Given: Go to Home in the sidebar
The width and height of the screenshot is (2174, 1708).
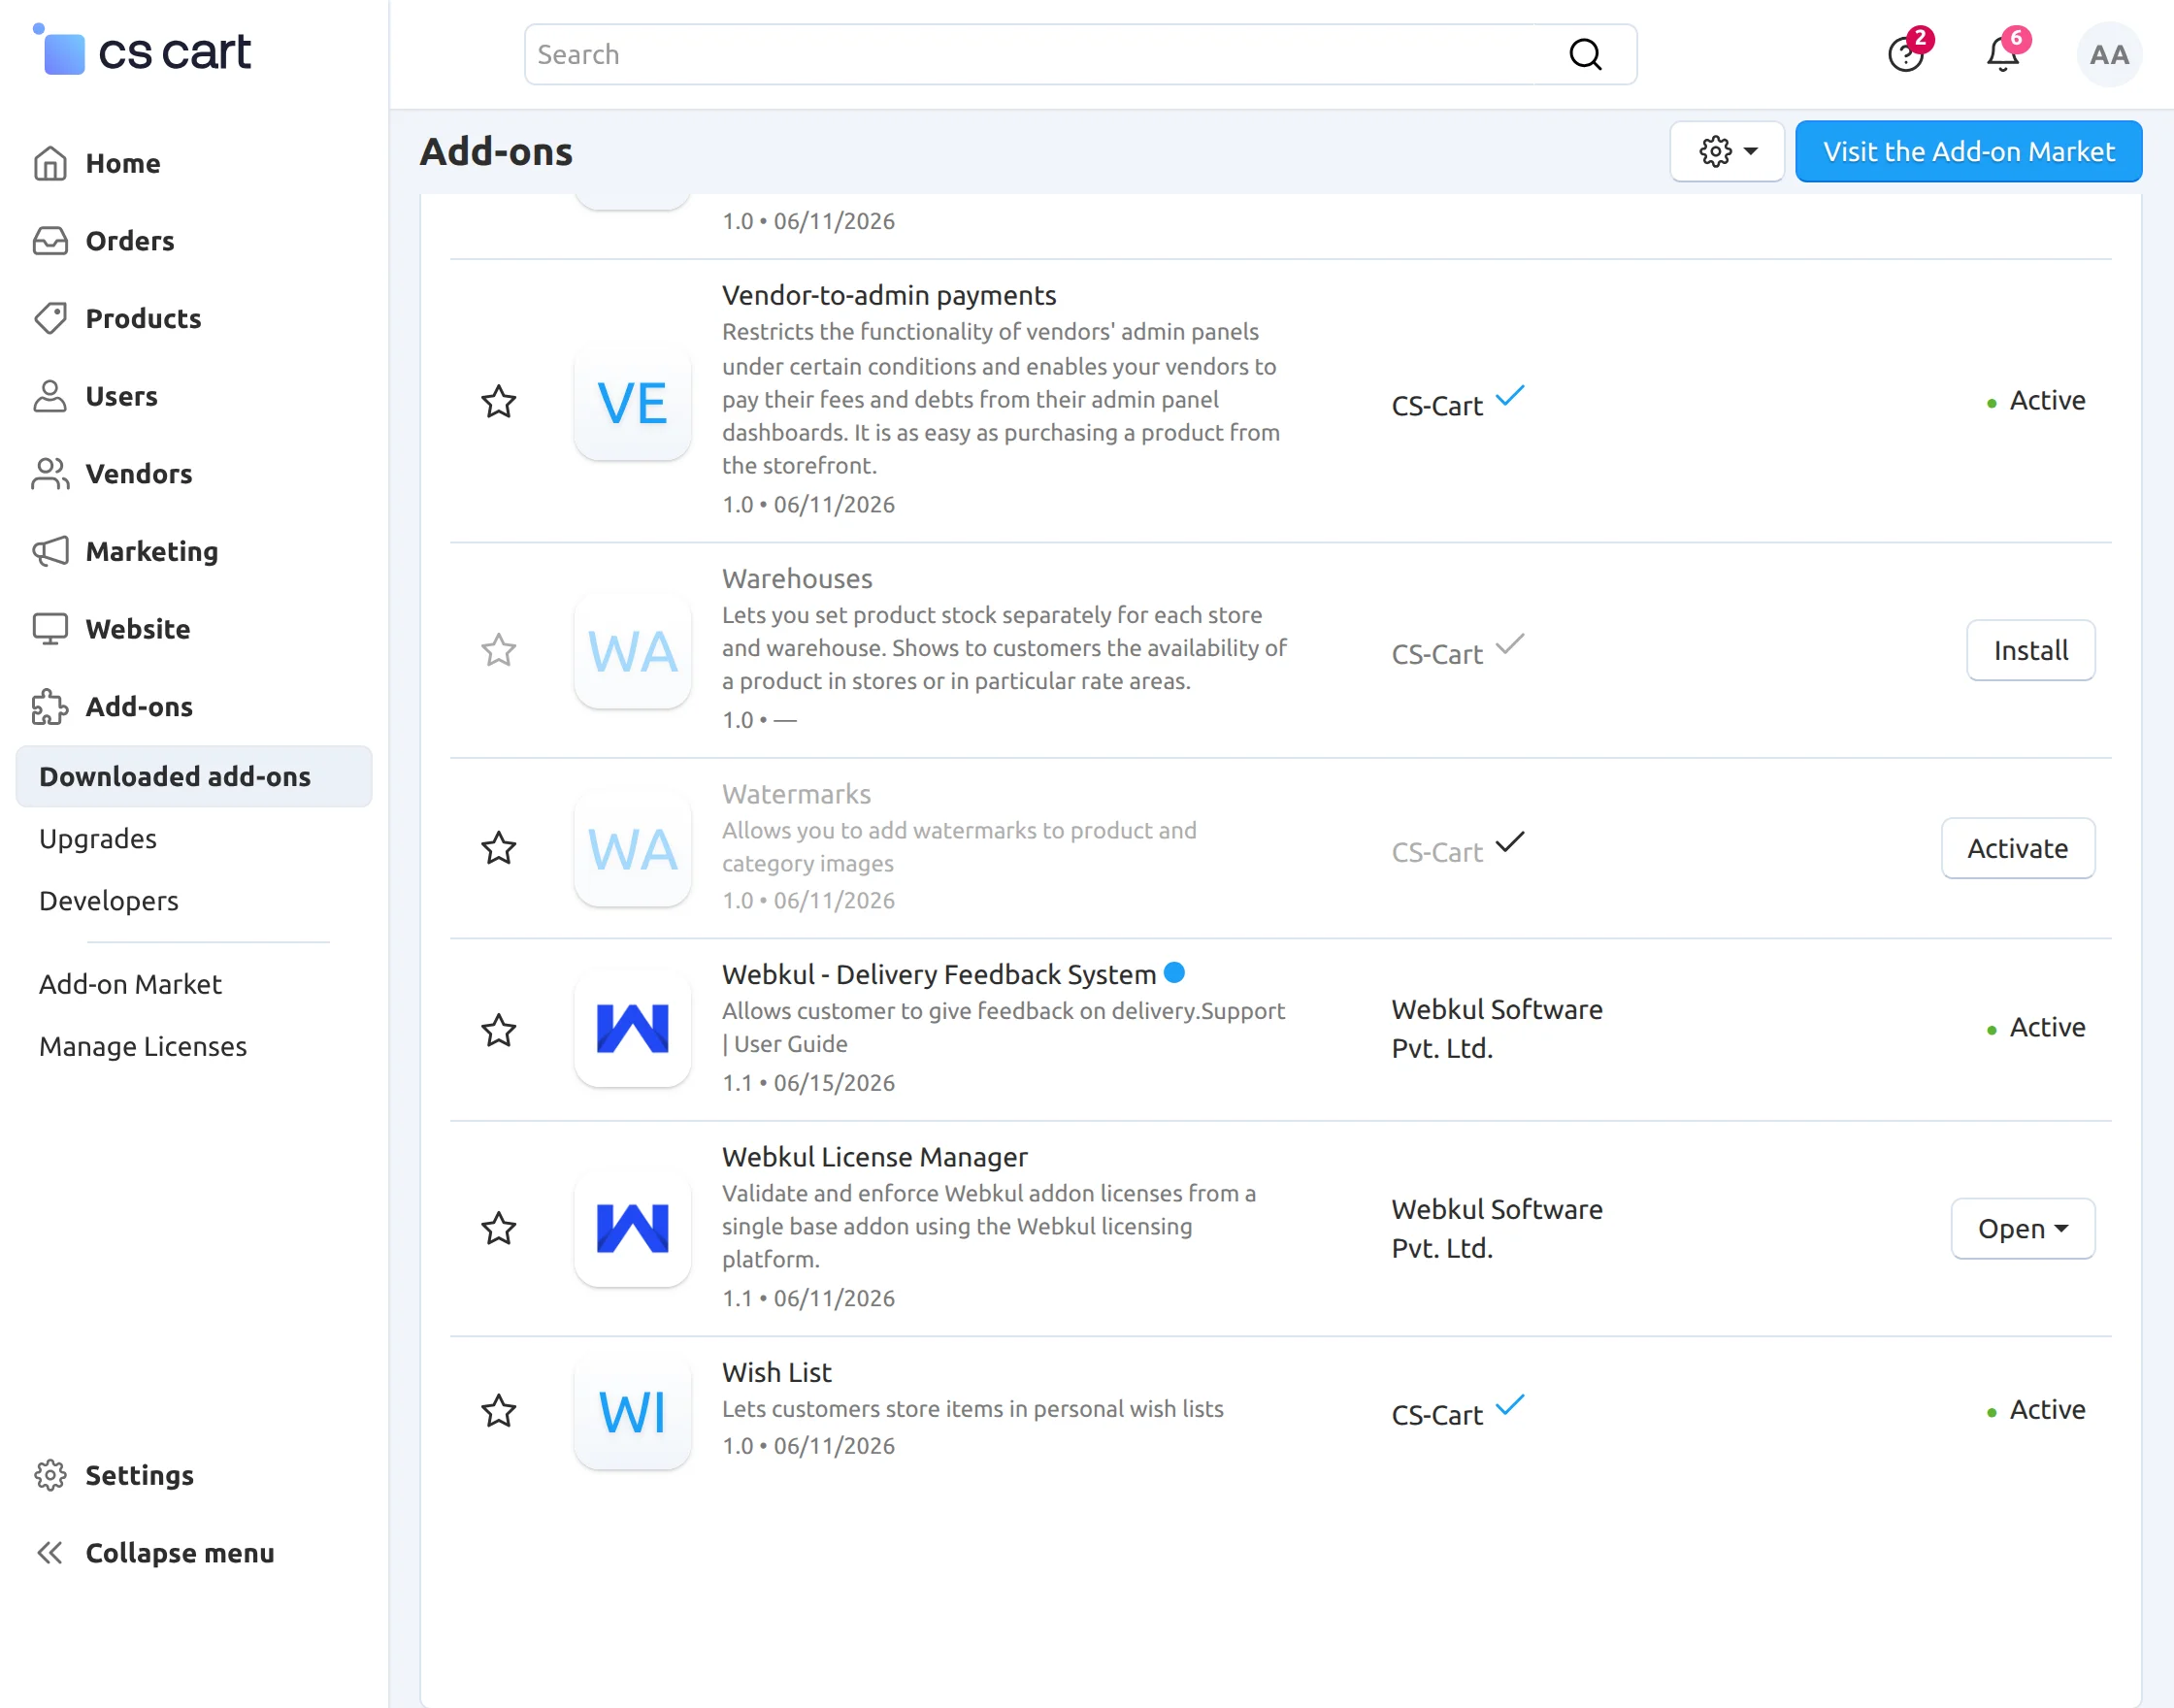Looking at the screenshot, I should click(x=123, y=163).
